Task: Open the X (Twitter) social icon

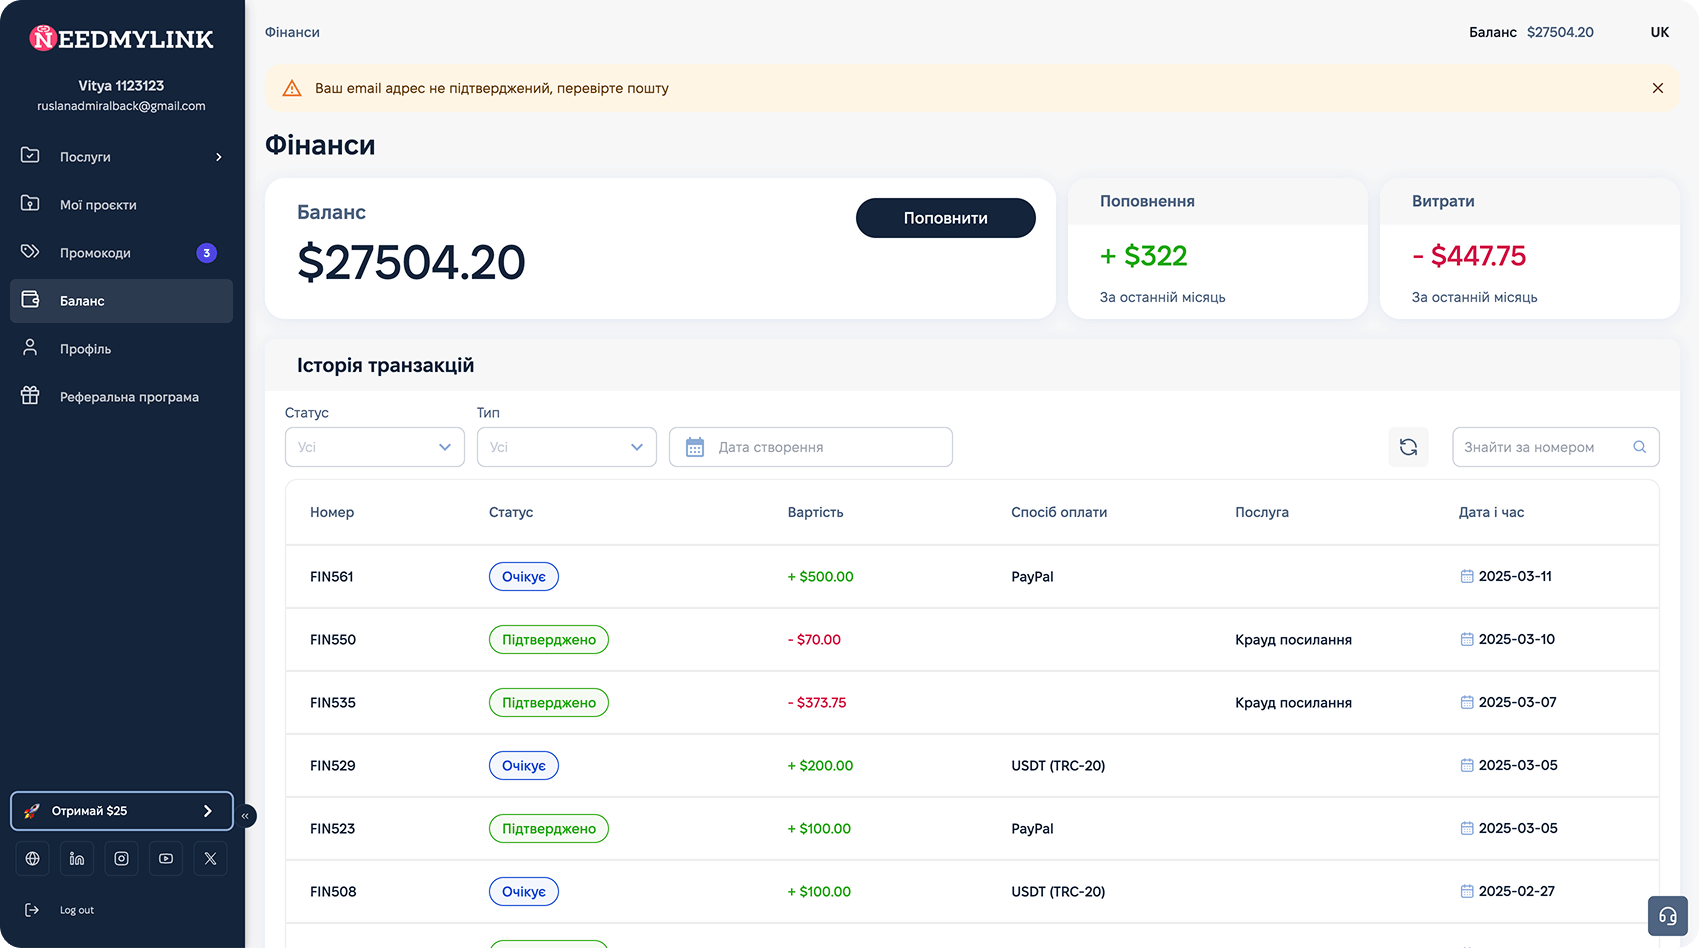Action: (210, 858)
